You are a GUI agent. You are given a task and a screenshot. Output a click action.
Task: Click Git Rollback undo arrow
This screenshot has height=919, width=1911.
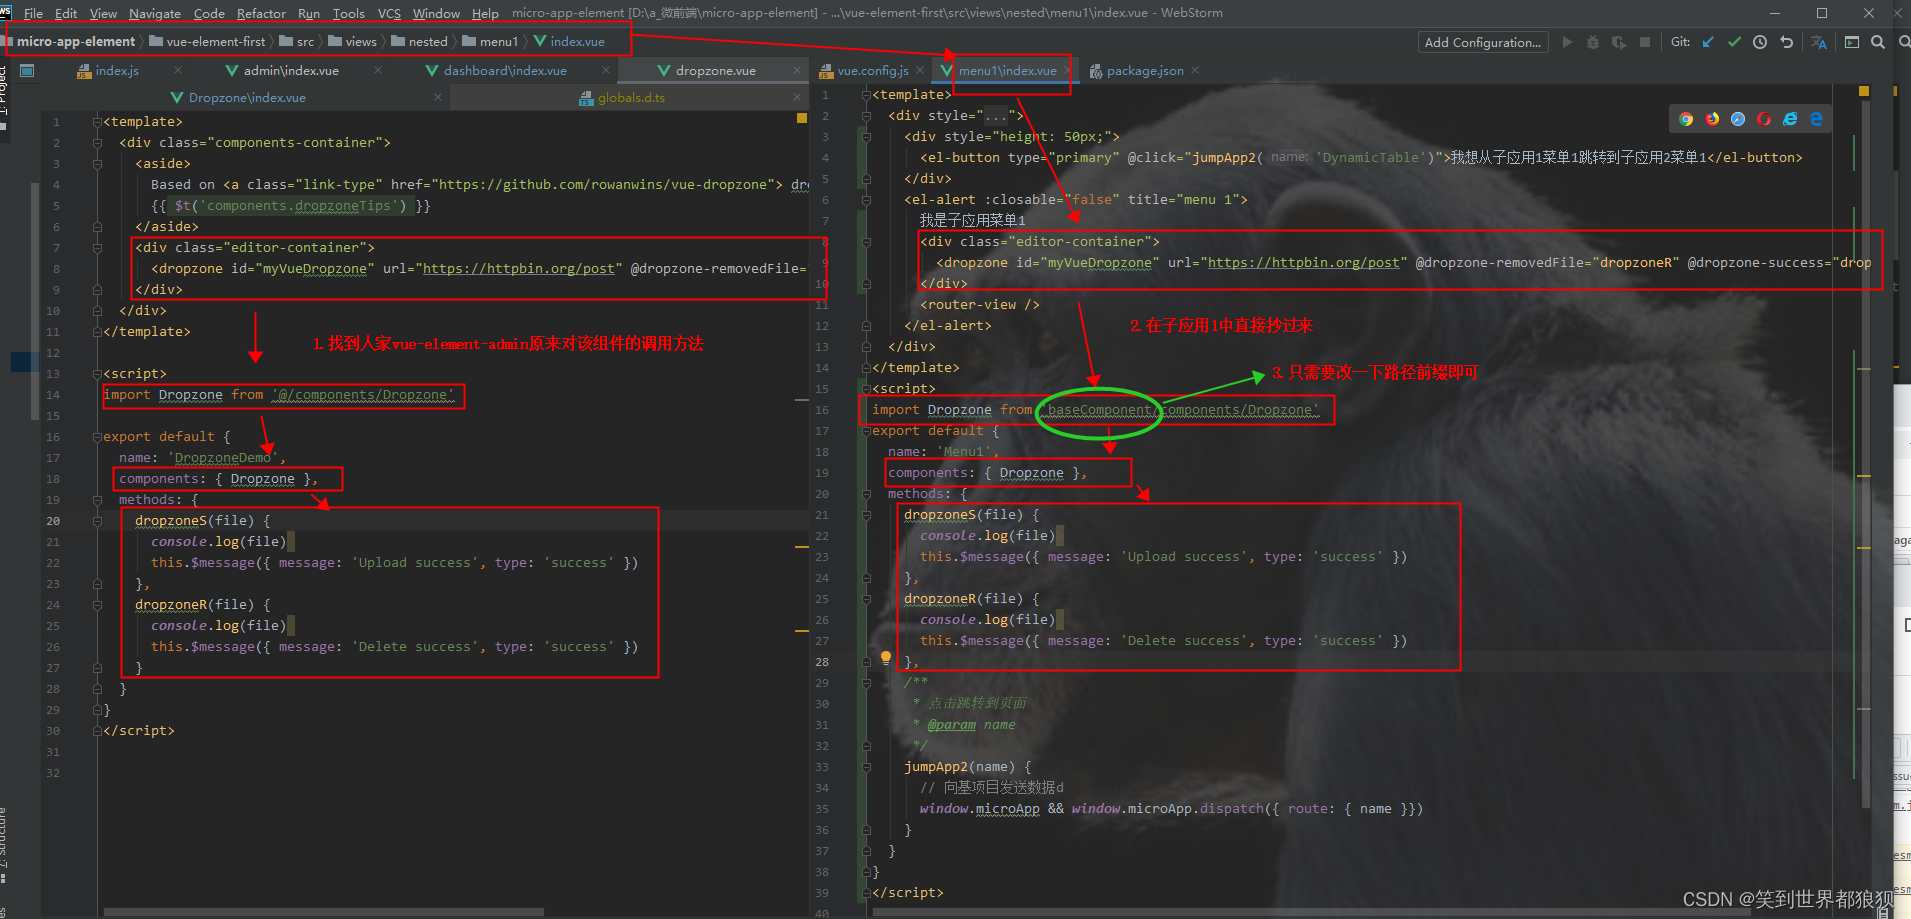click(1786, 42)
